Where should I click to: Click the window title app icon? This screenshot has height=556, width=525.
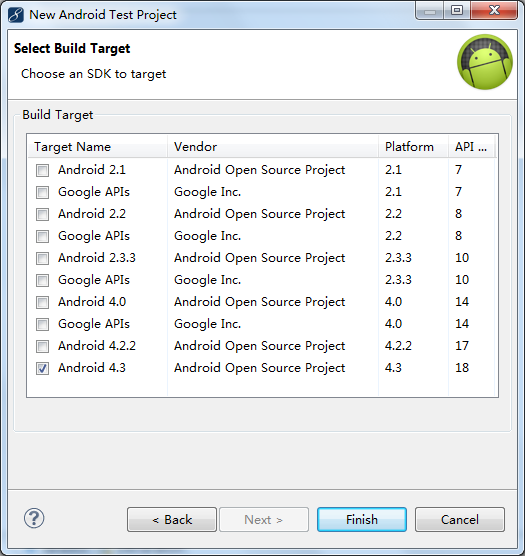pyautogui.click(x=16, y=15)
